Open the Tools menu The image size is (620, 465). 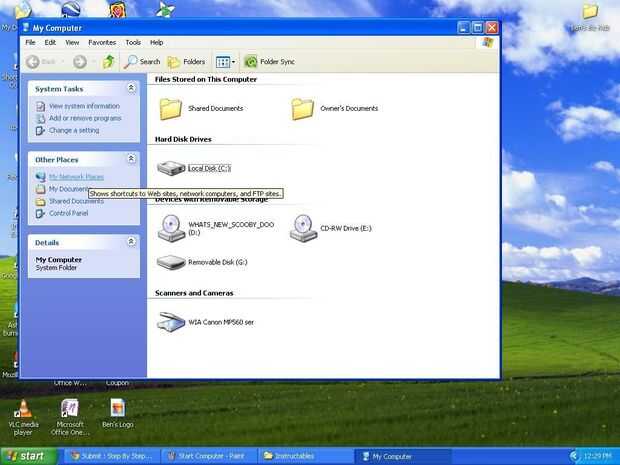click(133, 42)
